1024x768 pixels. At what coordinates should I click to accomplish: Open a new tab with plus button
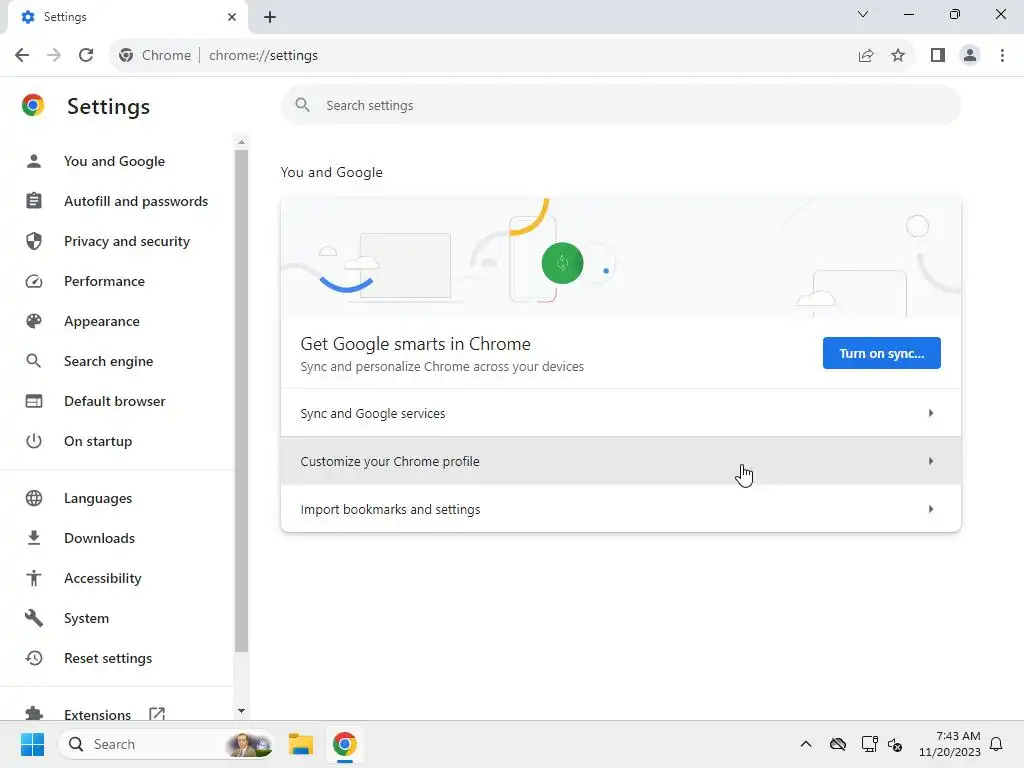point(270,17)
